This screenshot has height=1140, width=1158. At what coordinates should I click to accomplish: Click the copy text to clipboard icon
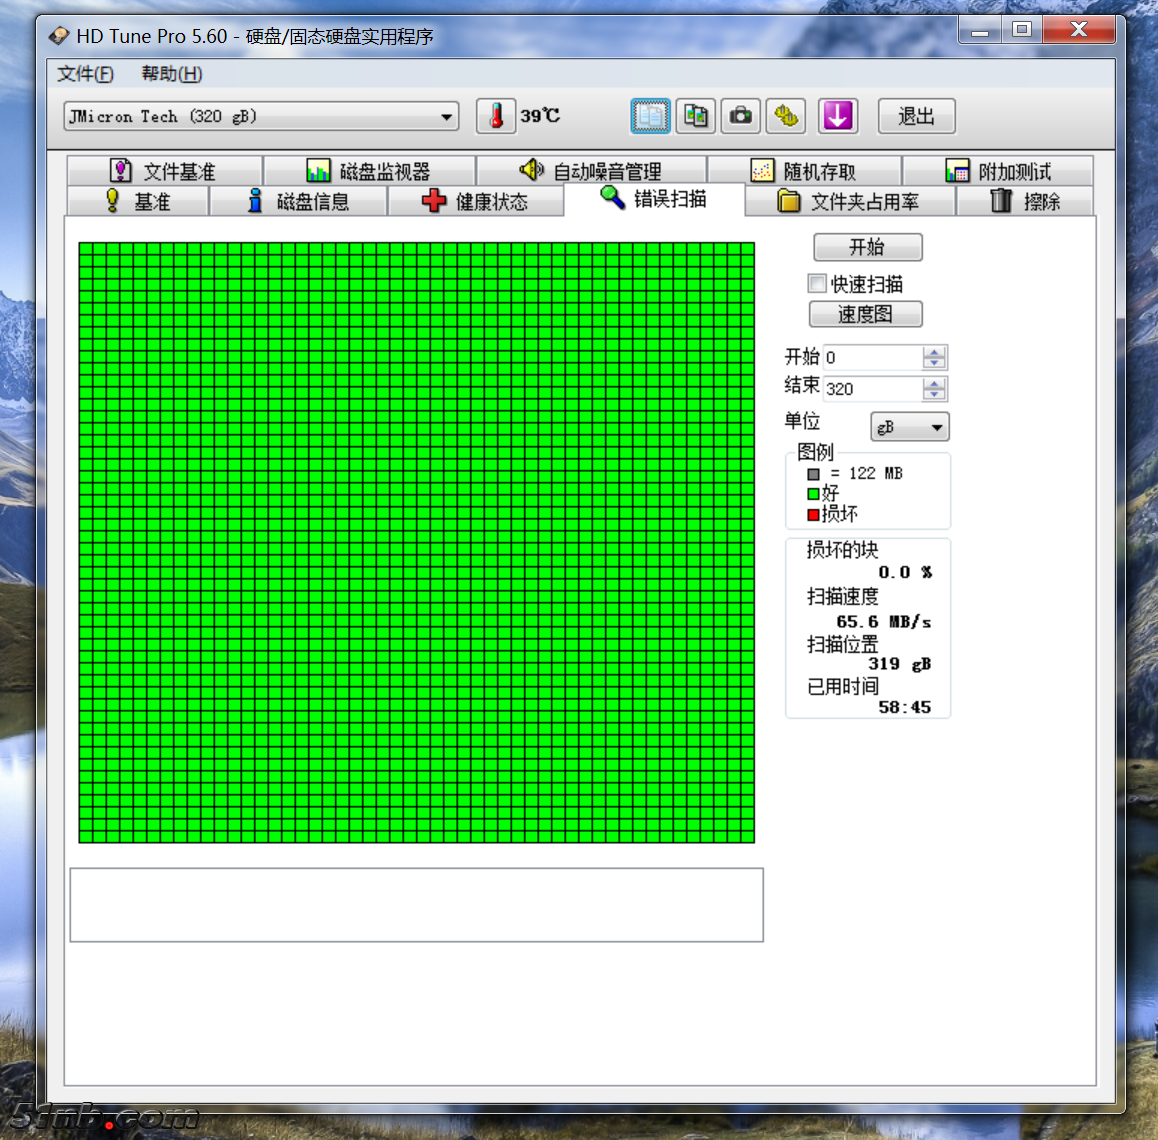[650, 116]
